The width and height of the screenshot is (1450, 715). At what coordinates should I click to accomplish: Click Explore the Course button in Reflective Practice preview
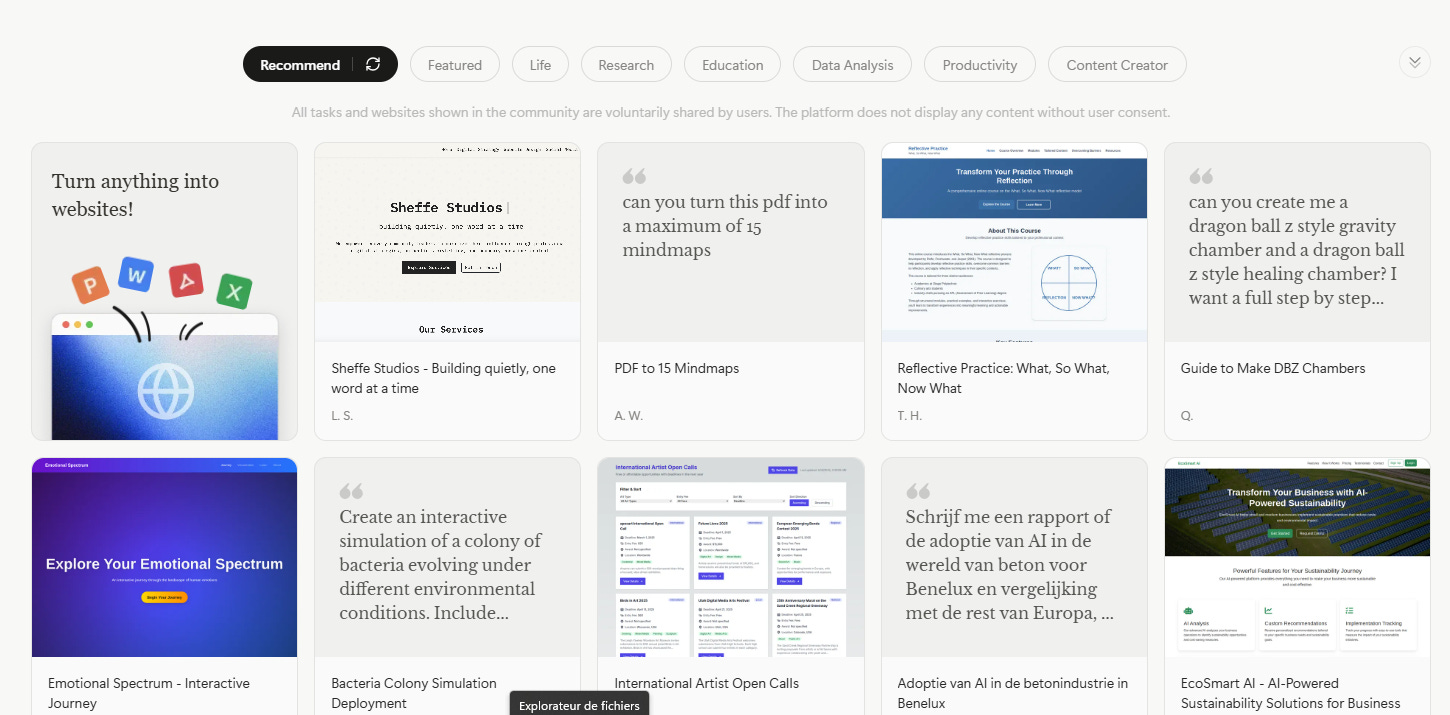[x=996, y=204]
